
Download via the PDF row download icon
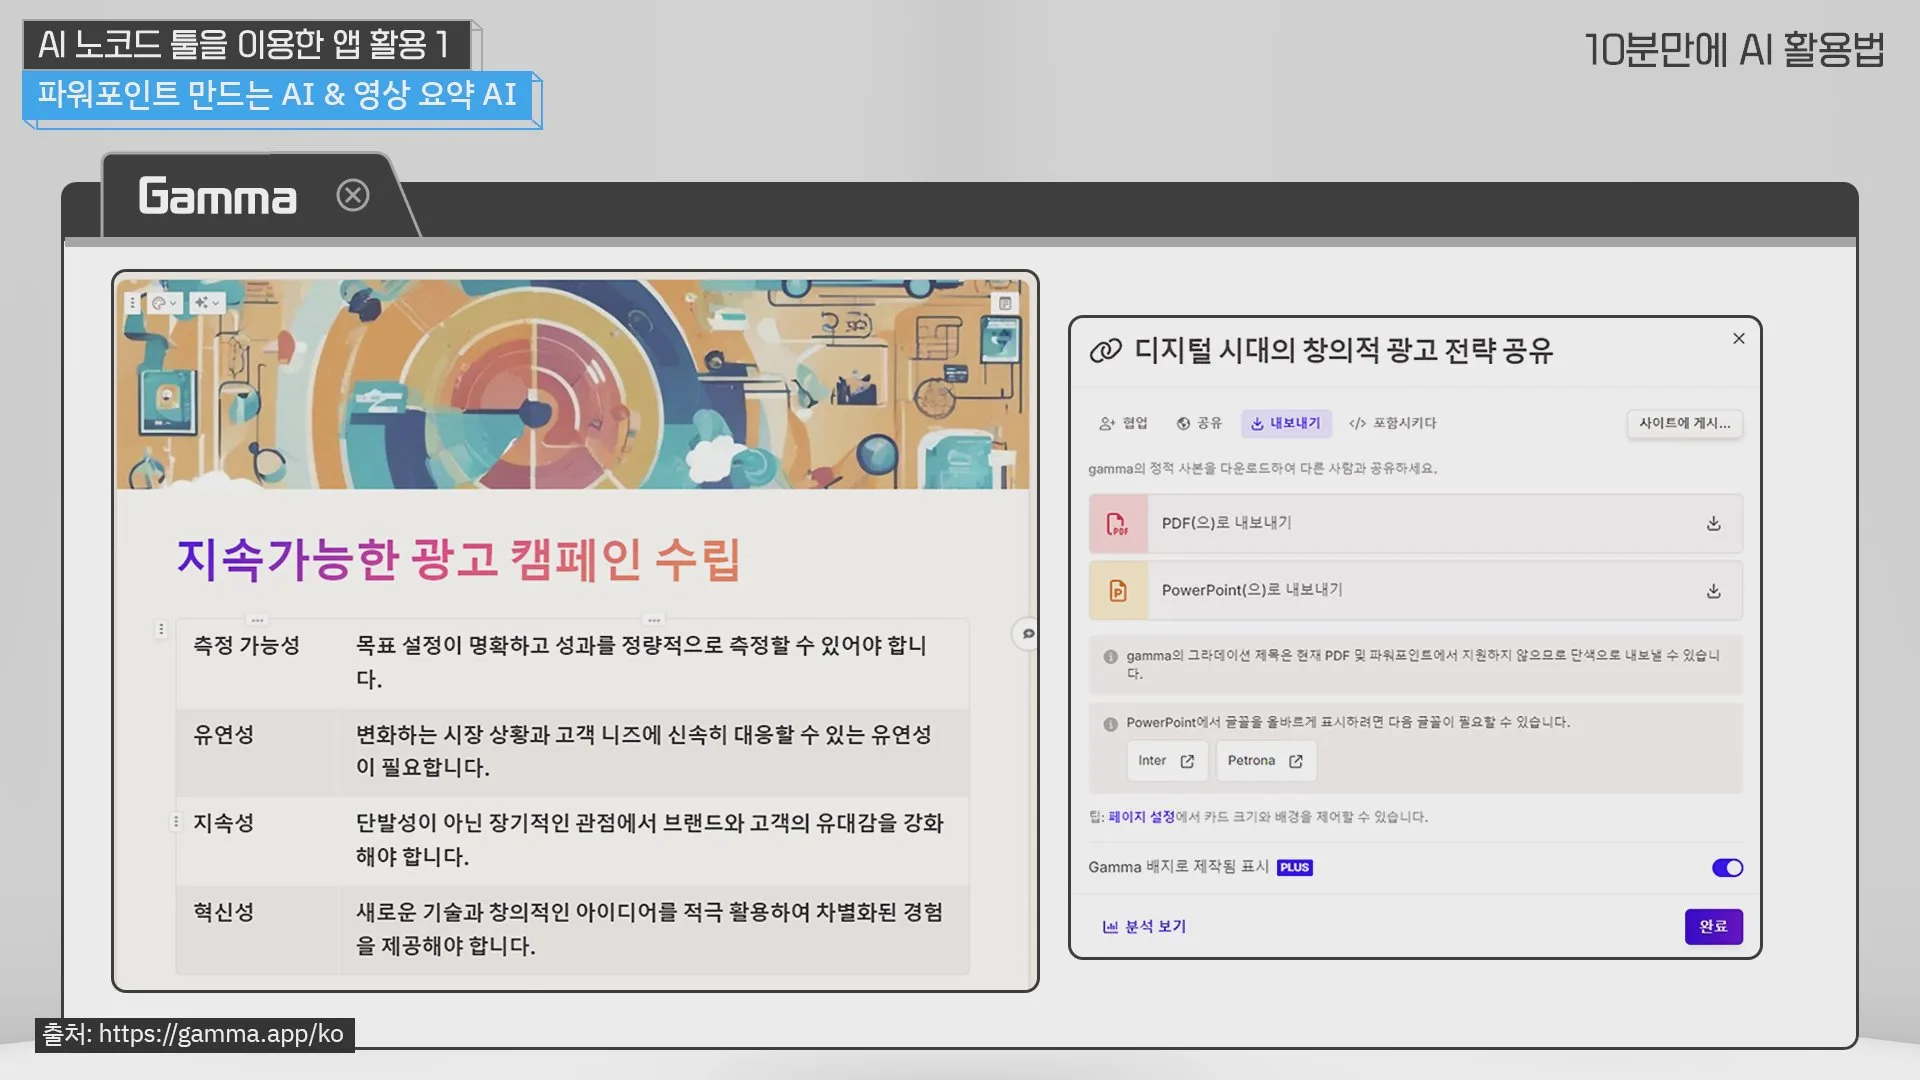coord(1713,524)
